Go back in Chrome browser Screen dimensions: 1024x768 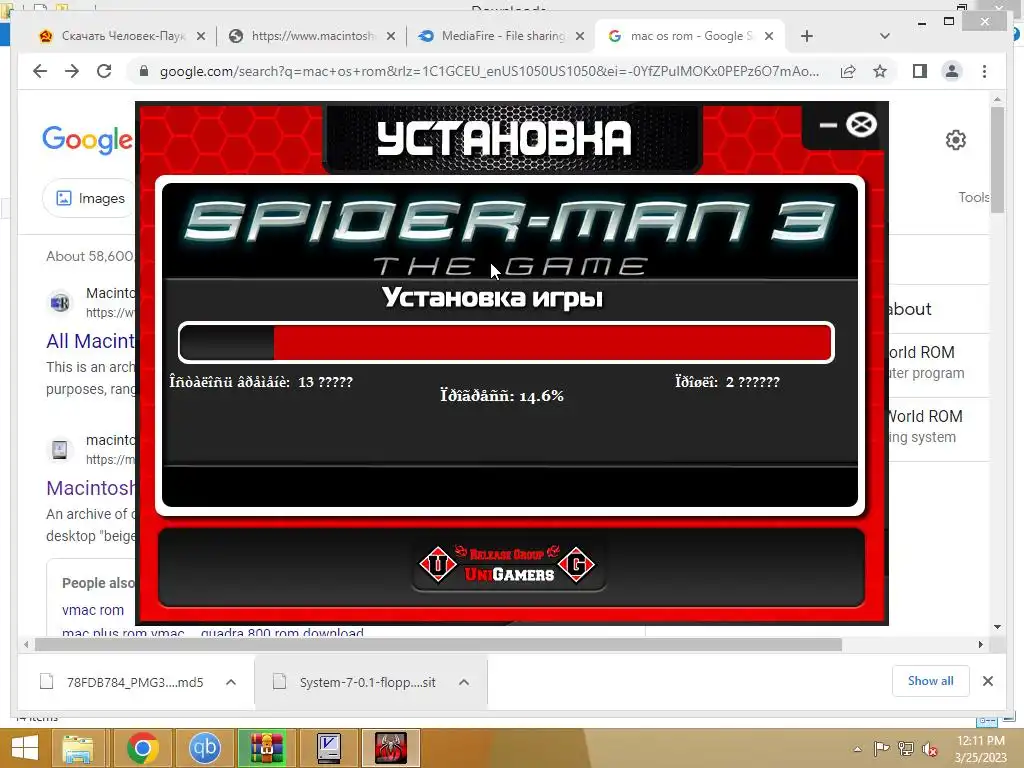(40, 71)
